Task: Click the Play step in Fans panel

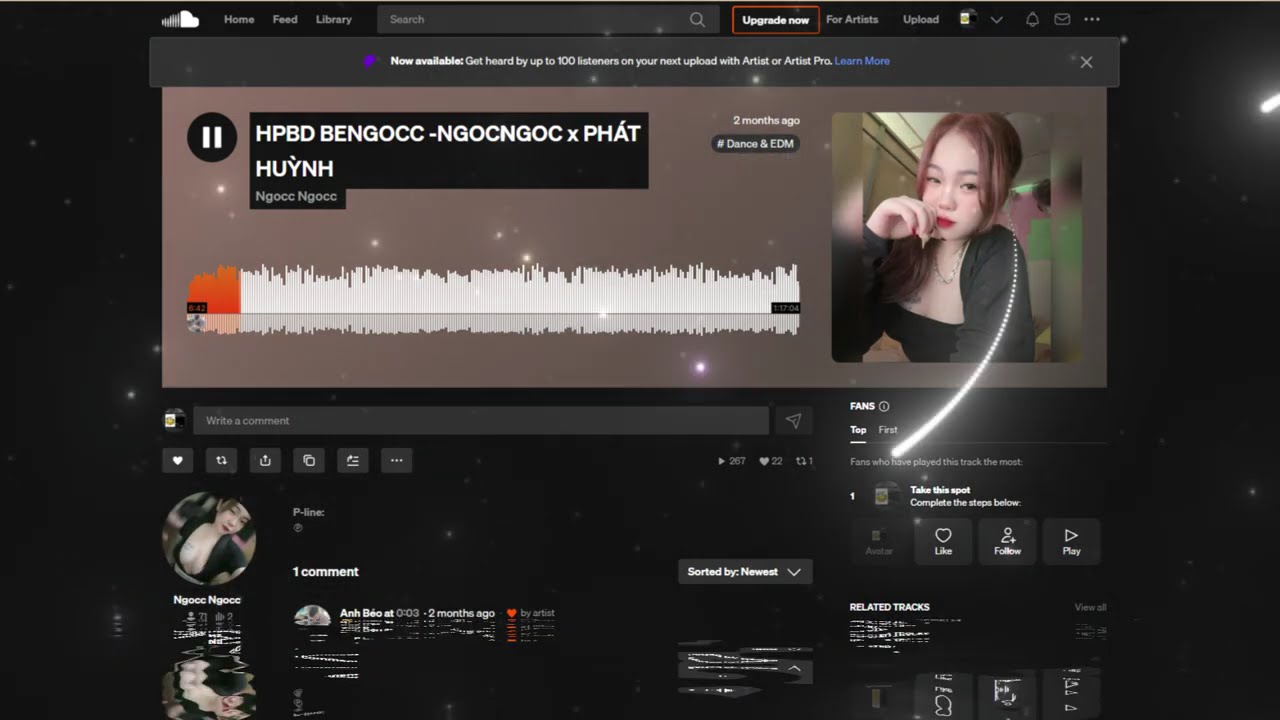Action: (1071, 541)
